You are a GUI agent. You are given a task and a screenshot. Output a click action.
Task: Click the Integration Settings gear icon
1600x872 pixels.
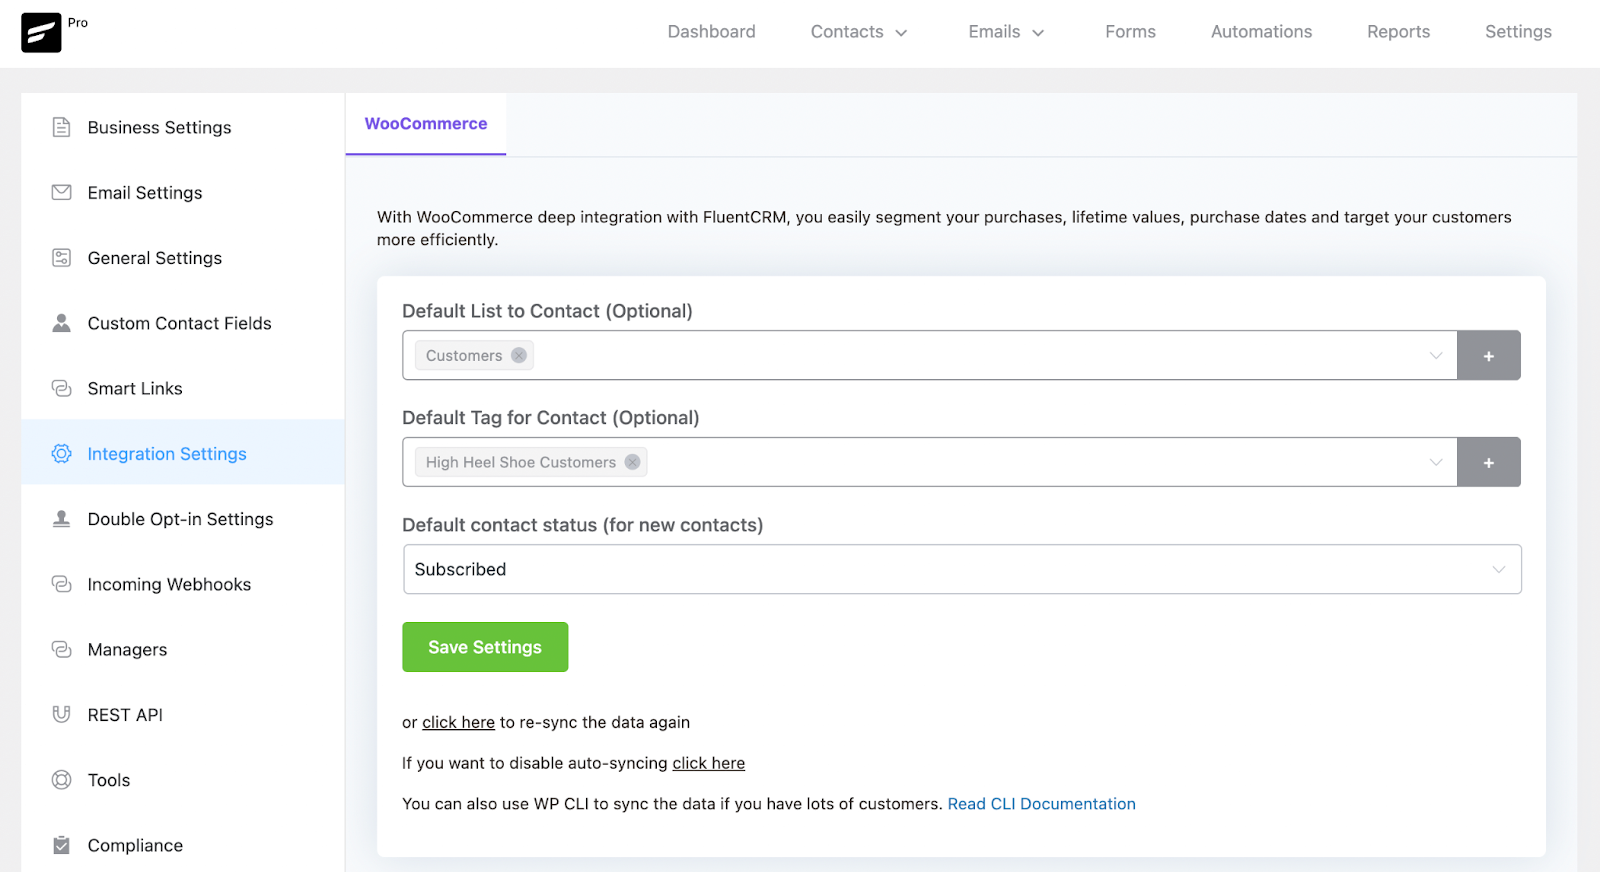click(x=61, y=454)
